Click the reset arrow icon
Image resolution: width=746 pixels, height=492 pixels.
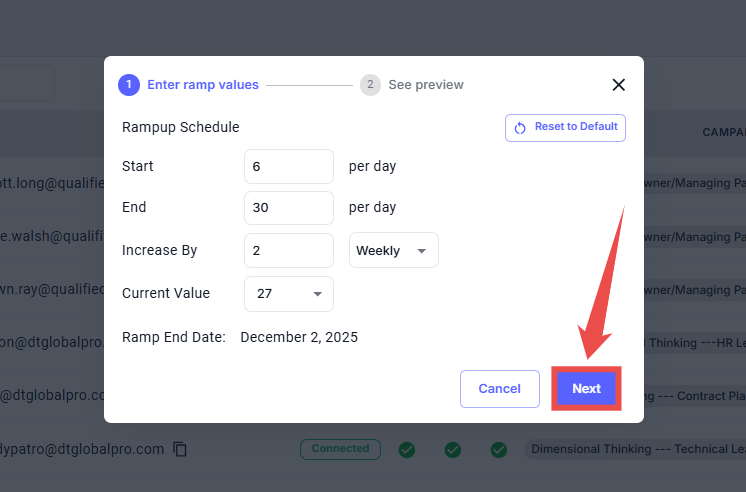coord(520,128)
